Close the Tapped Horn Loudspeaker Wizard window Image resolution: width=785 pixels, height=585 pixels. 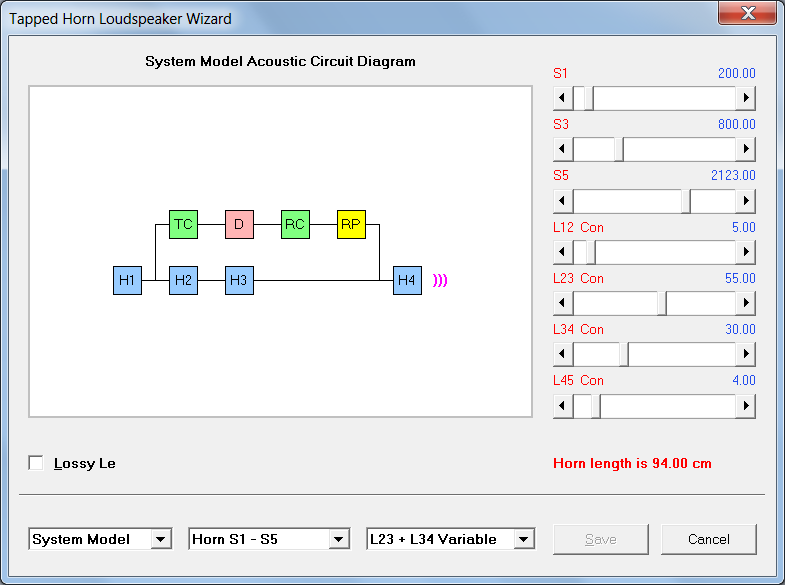pyautogui.click(x=748, y=13)
